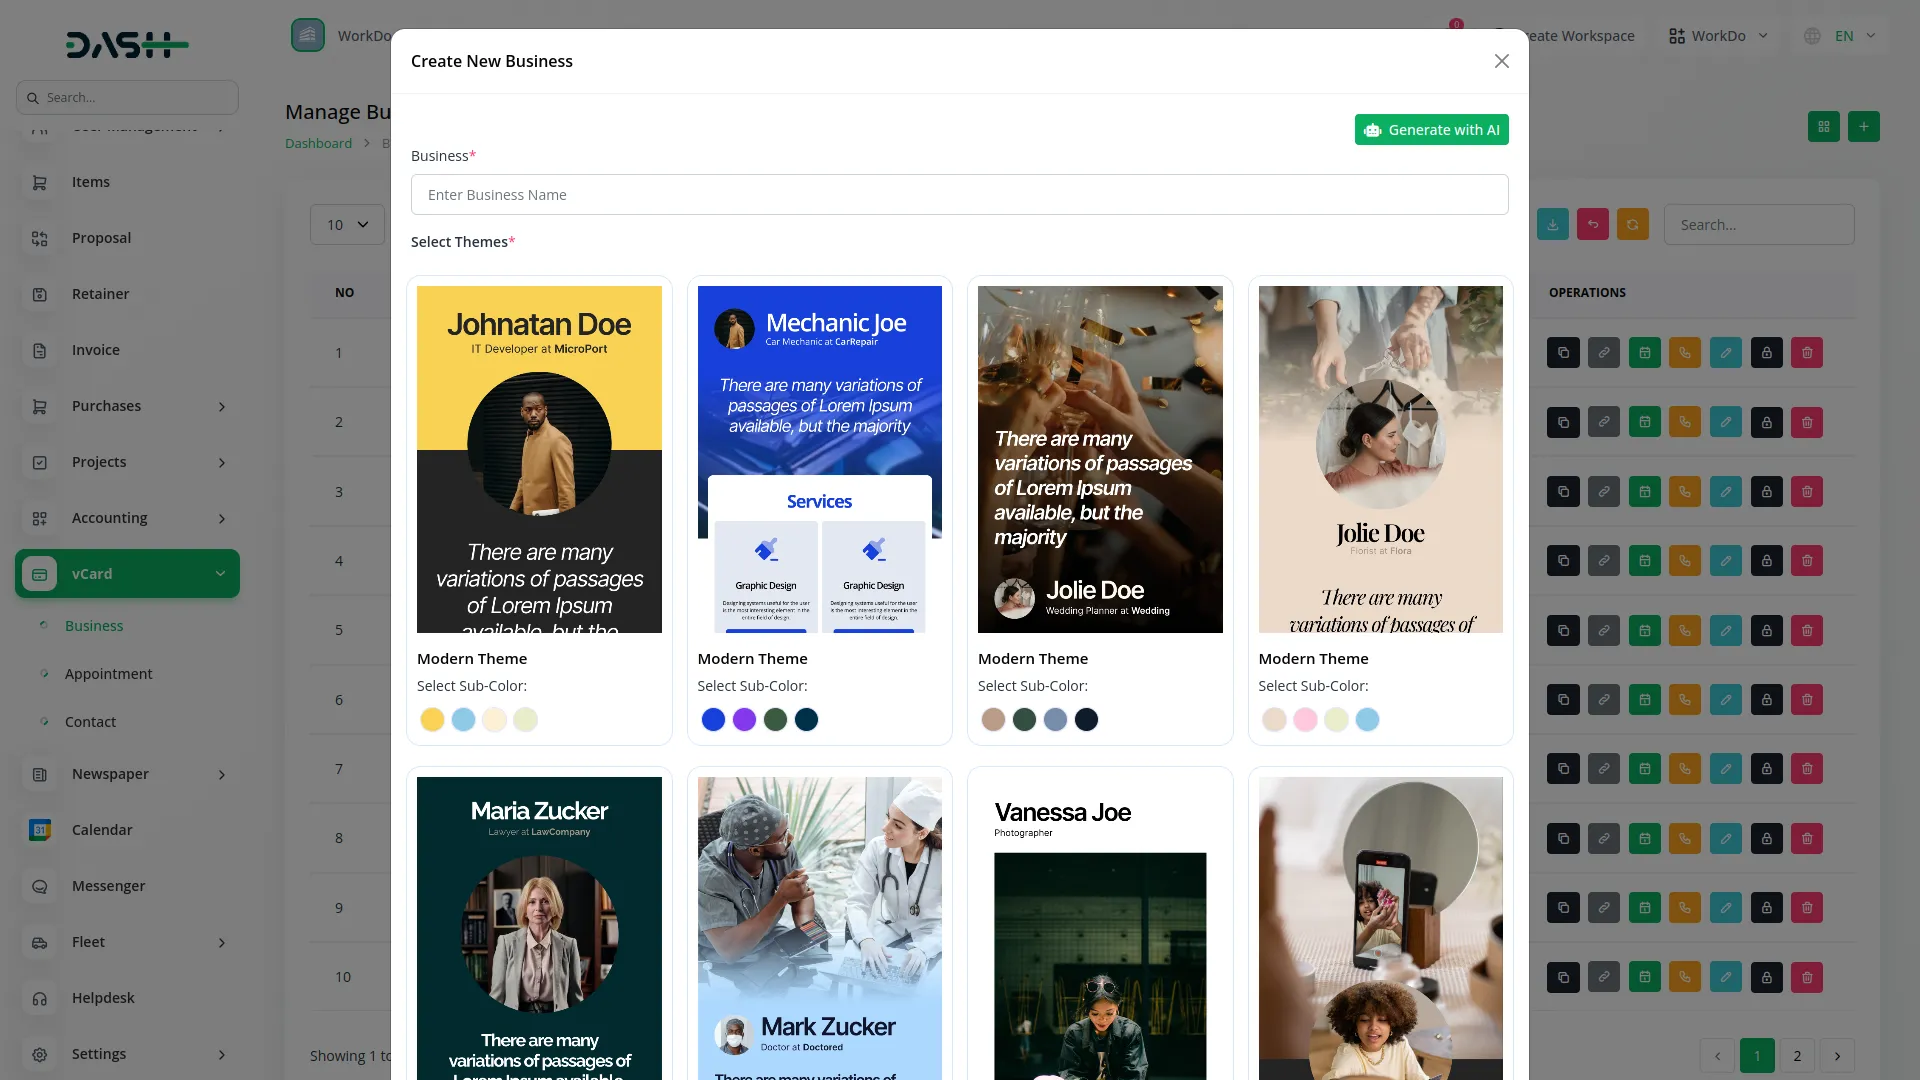Screen dimensions: 1920x1080
Task: Select yellow sub-color for Johnatan Doe theme
Action: point(432,720)
